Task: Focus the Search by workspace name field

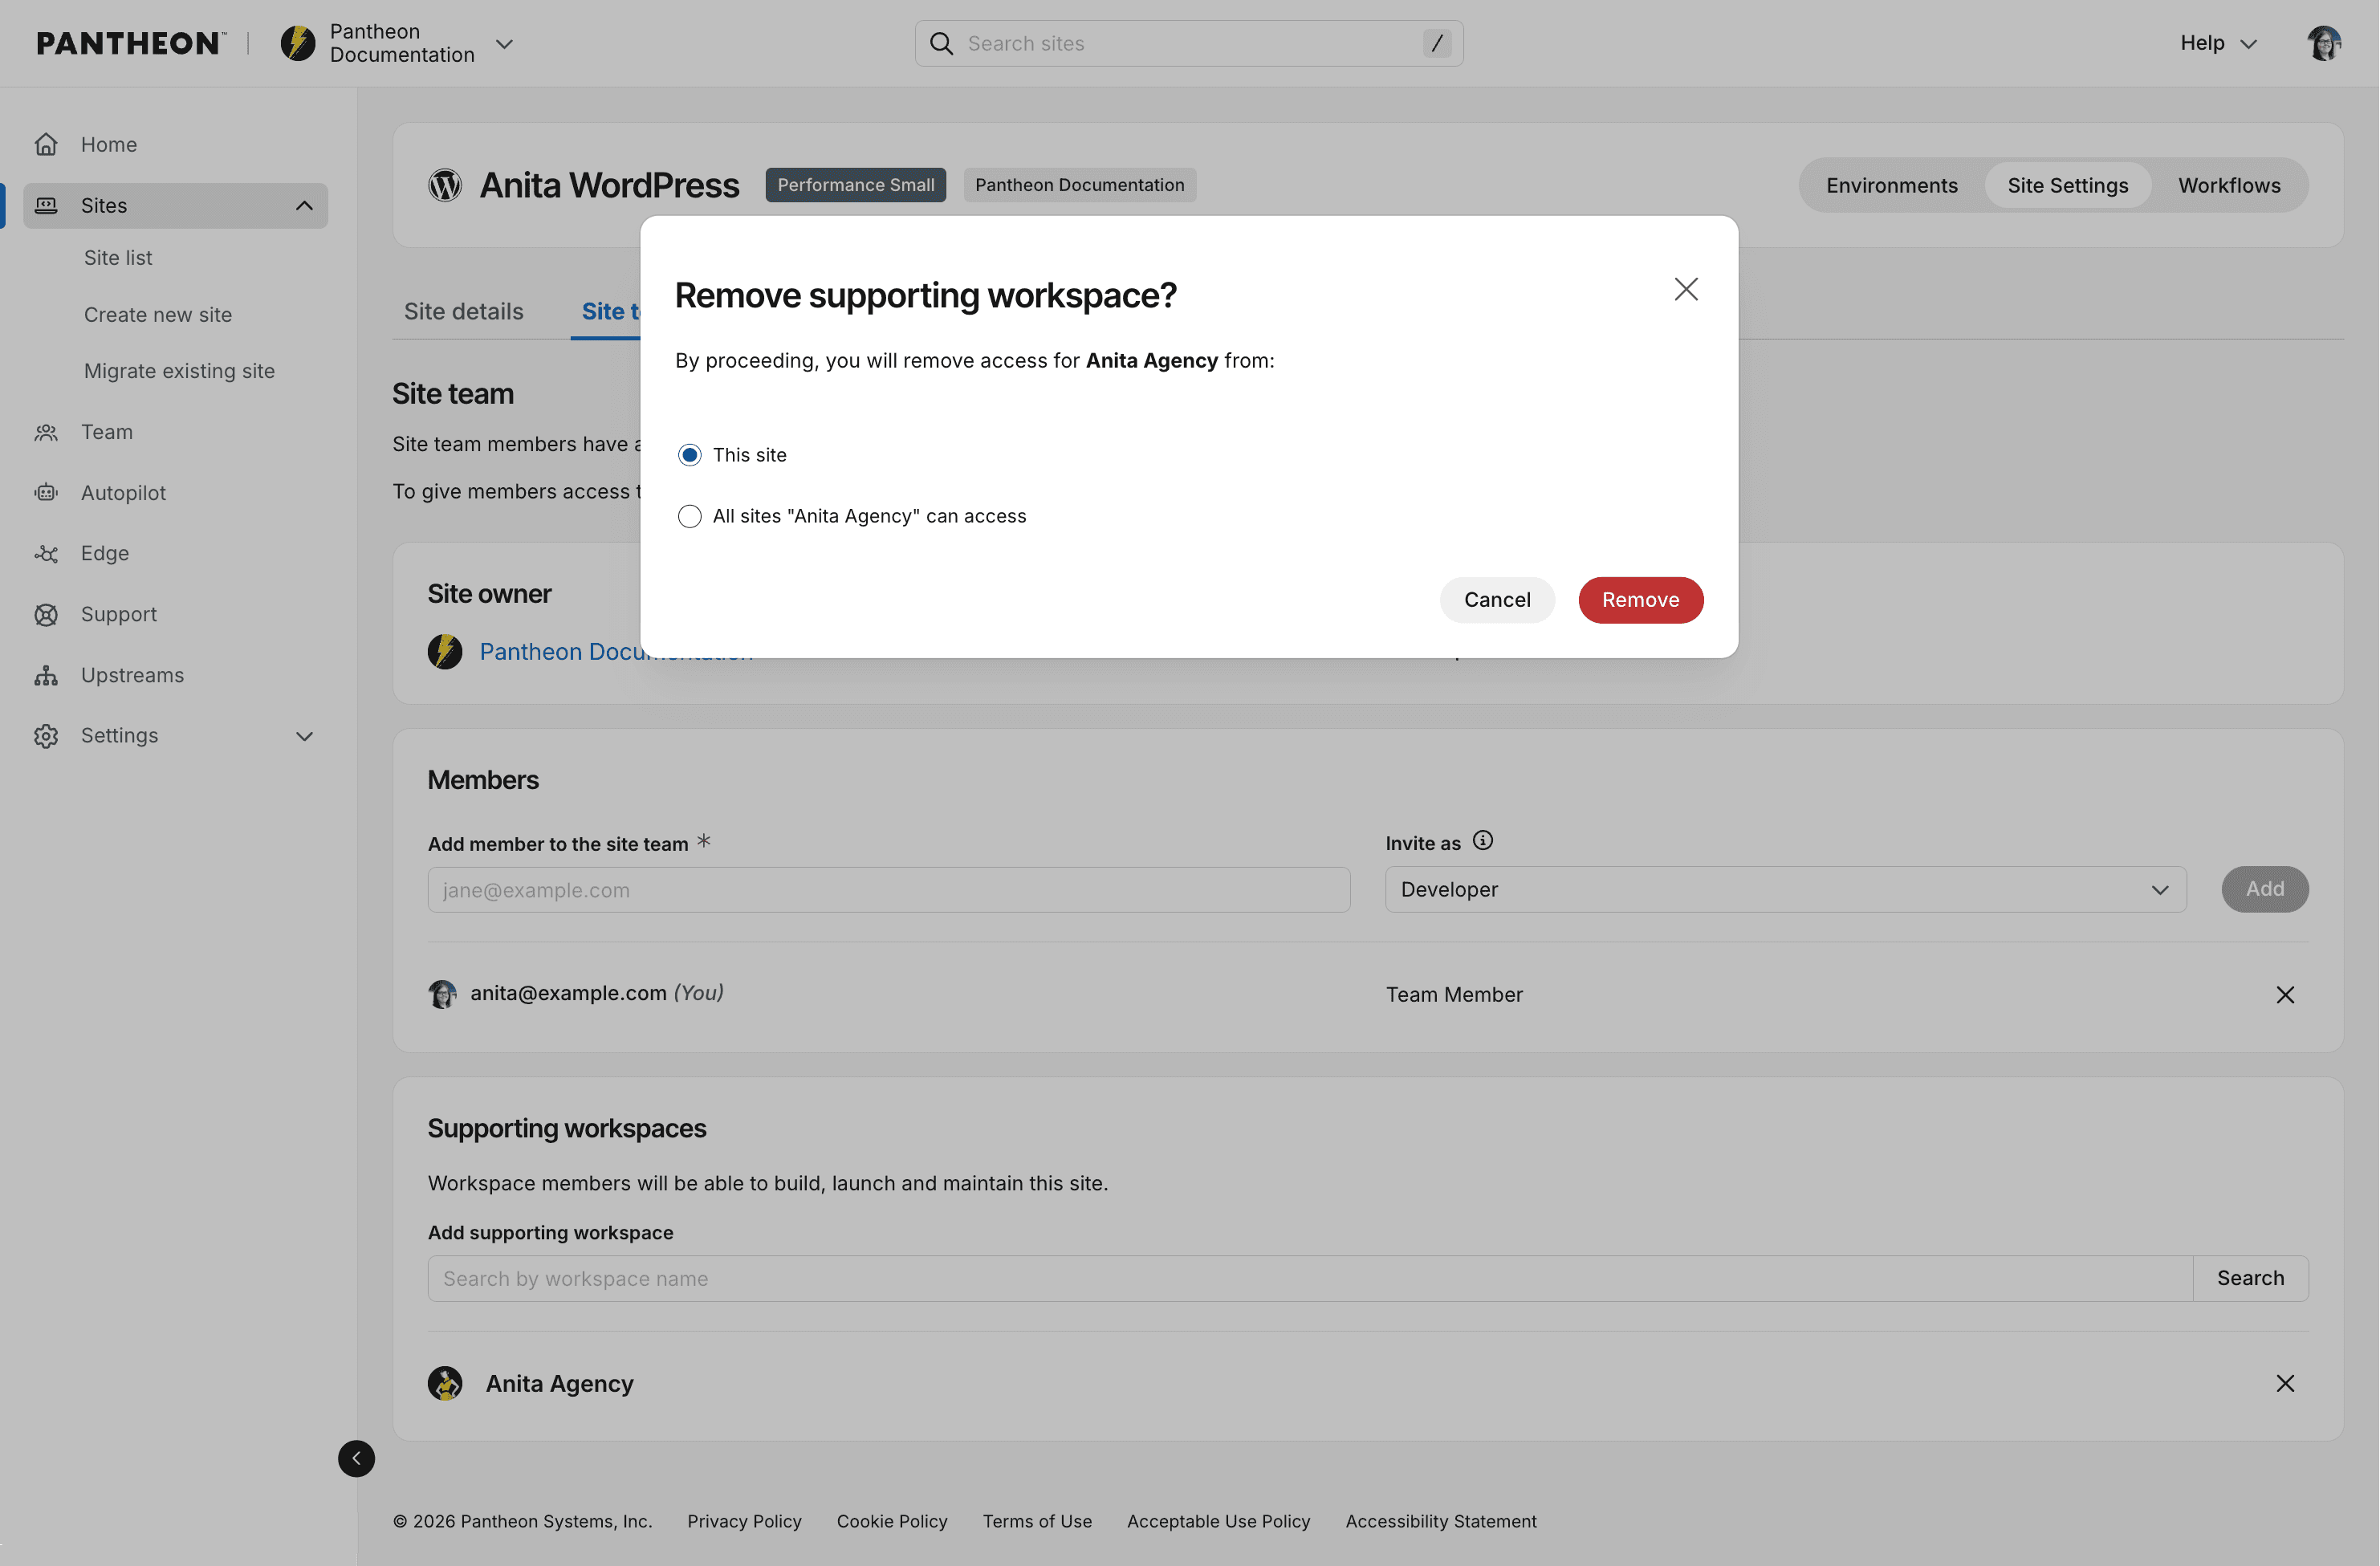Action: [x=1310, y=1278]
